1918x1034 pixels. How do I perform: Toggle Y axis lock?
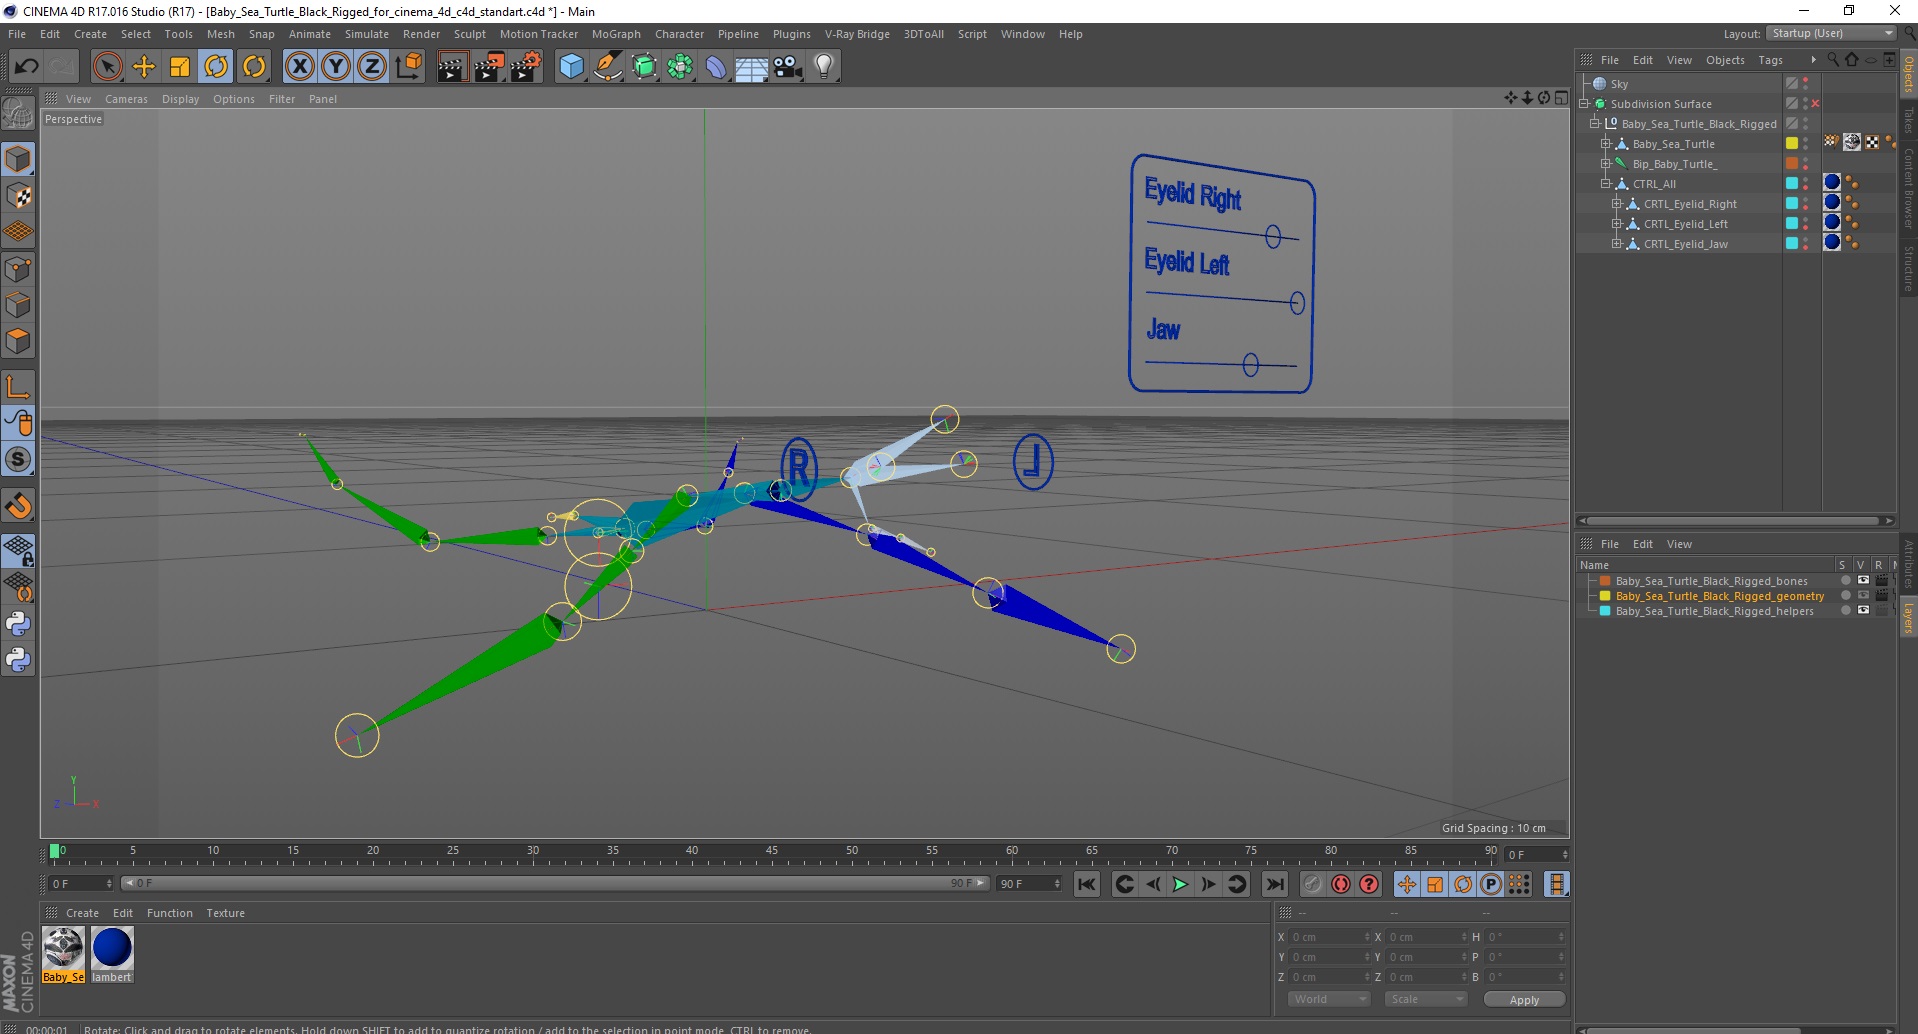click(336, 67)
